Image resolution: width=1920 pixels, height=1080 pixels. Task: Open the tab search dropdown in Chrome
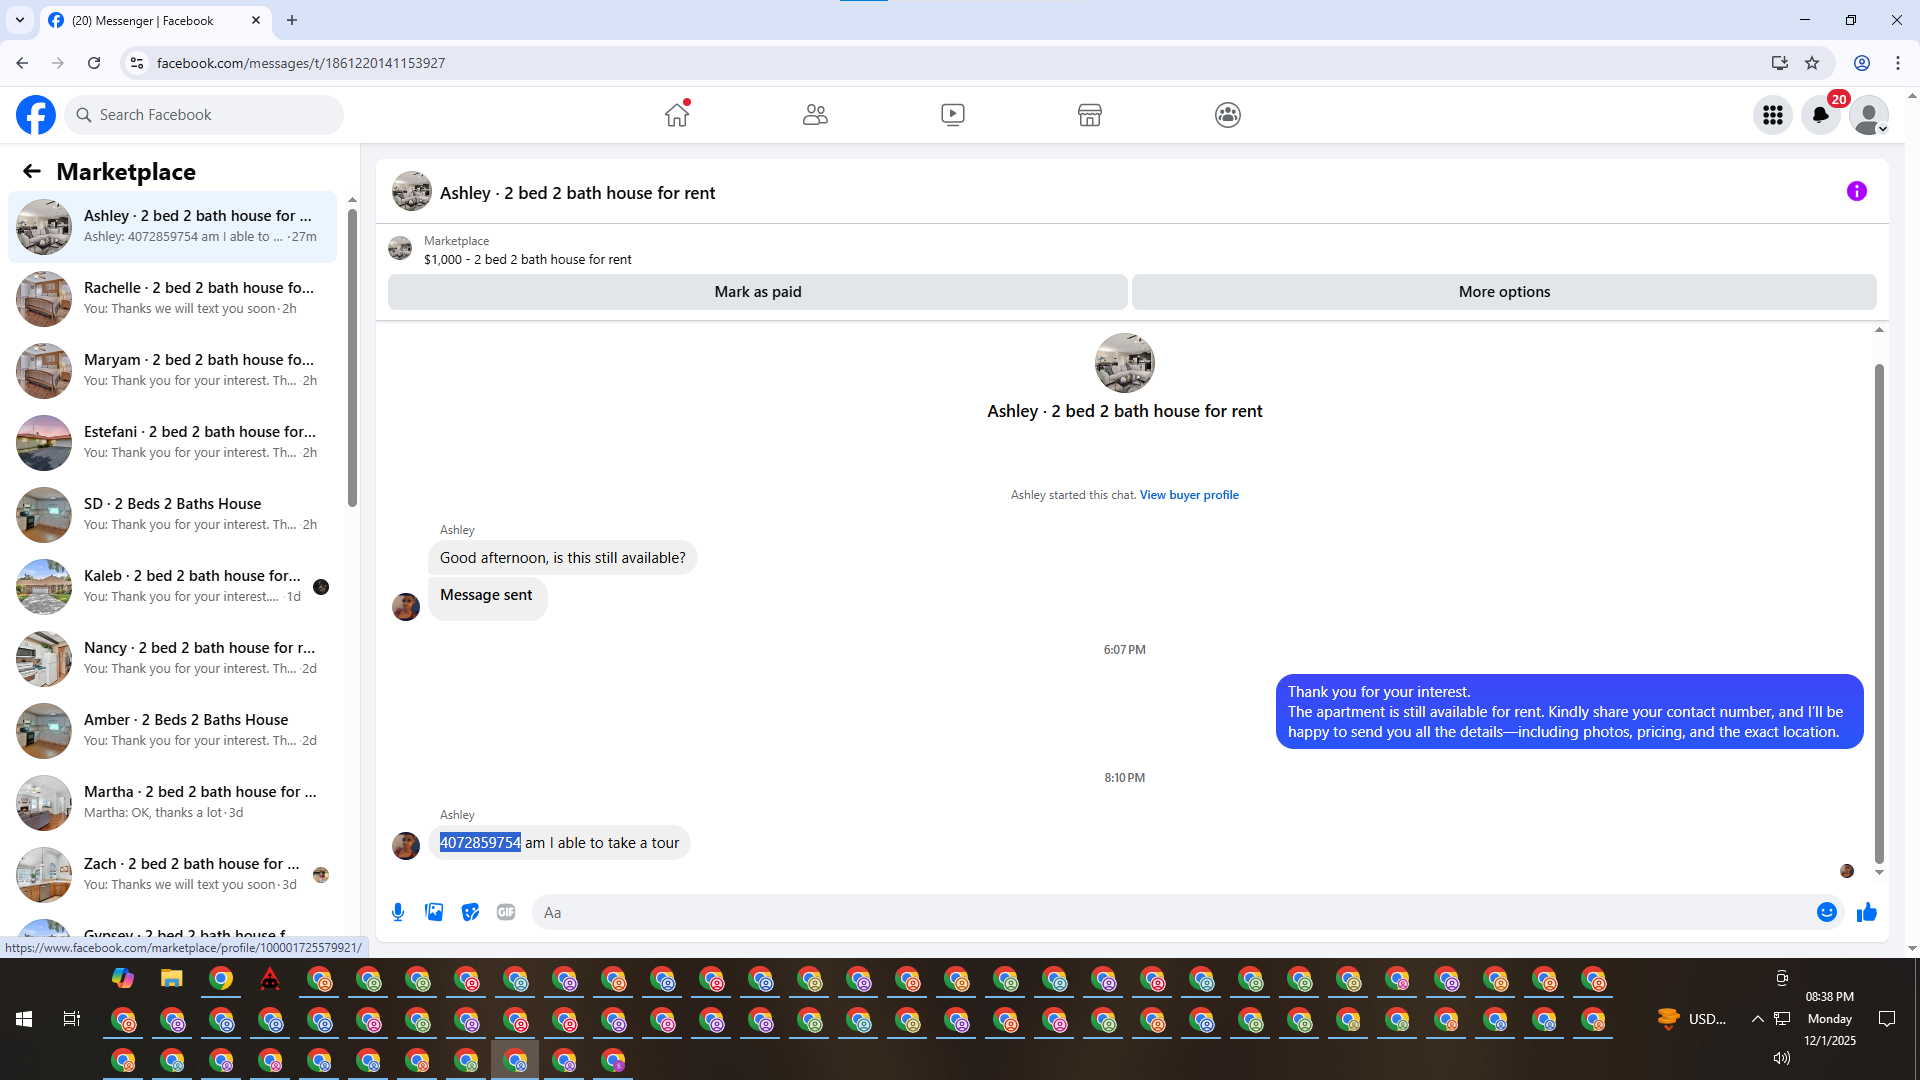click(x=20, y=20)
